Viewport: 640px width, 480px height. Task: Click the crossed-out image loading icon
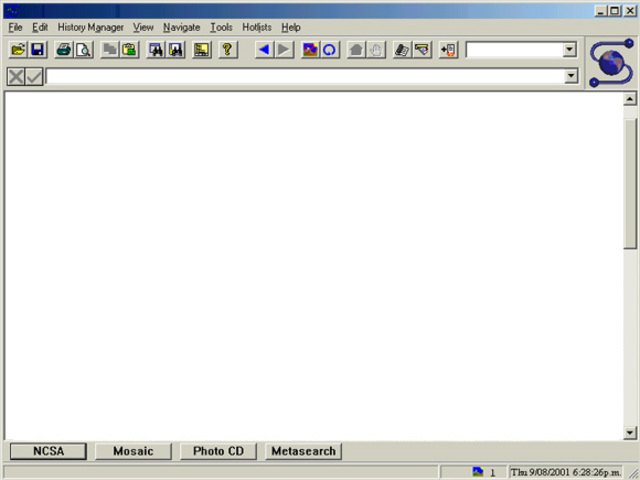310,50
